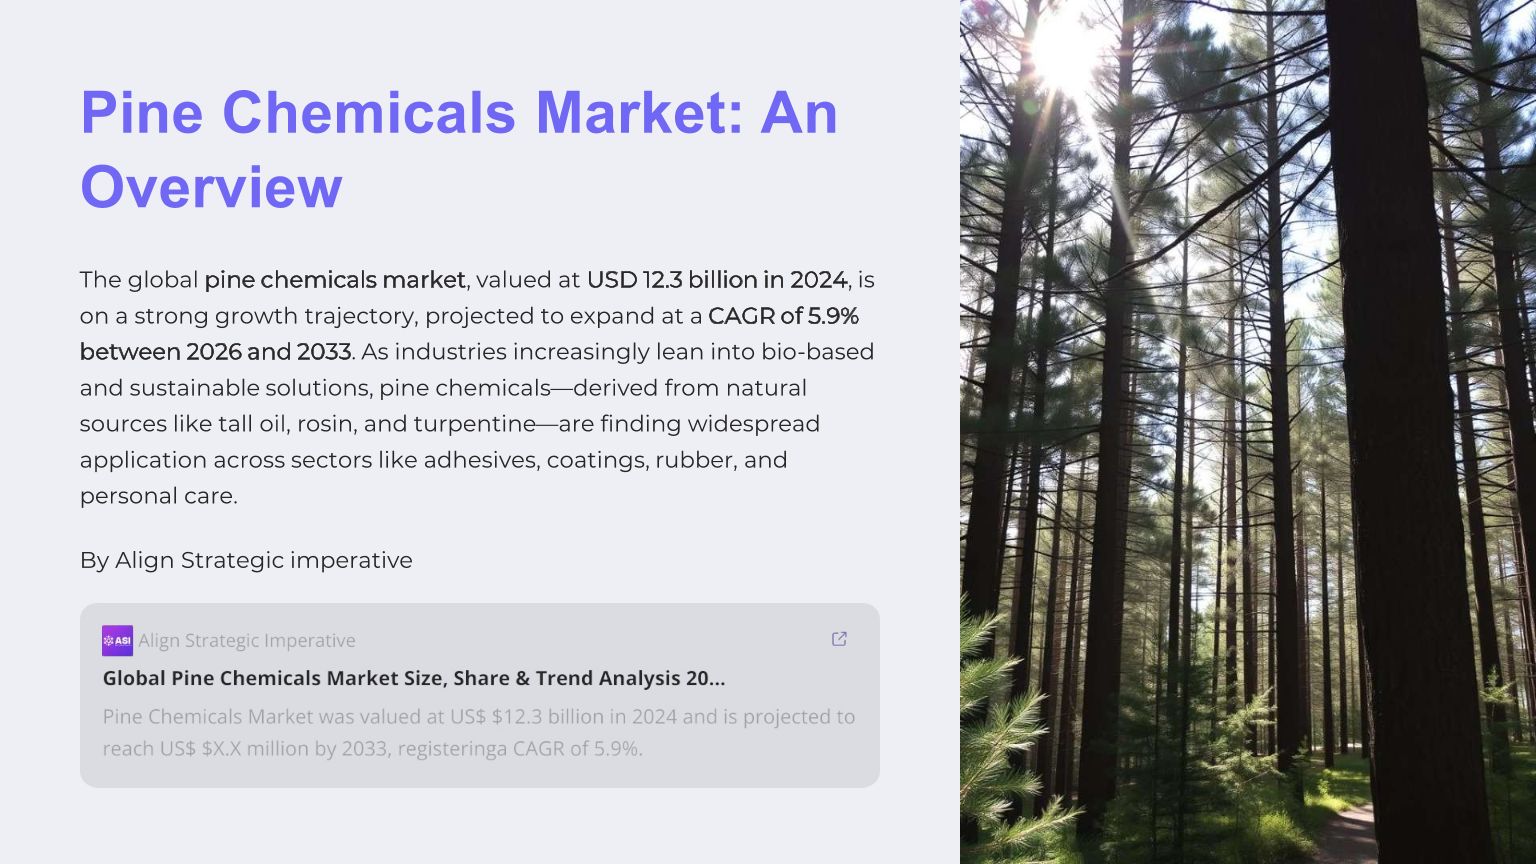Select the pine forest photo

(1247, 432)
